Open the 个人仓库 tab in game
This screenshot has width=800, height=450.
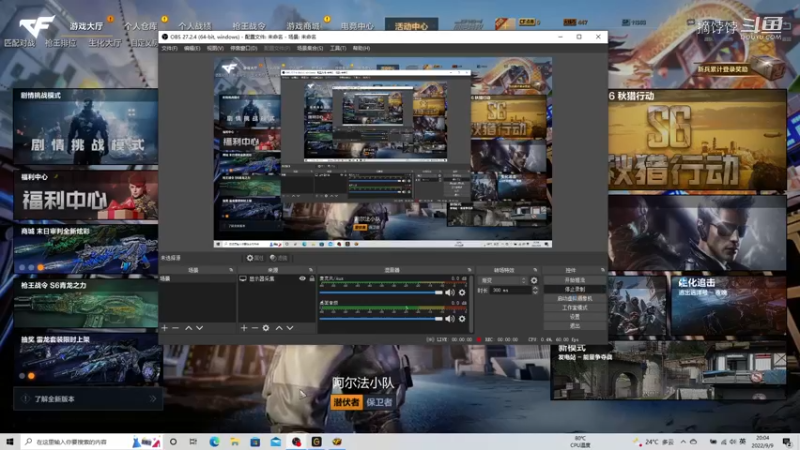pyautogui.click(x=140, y=26)
